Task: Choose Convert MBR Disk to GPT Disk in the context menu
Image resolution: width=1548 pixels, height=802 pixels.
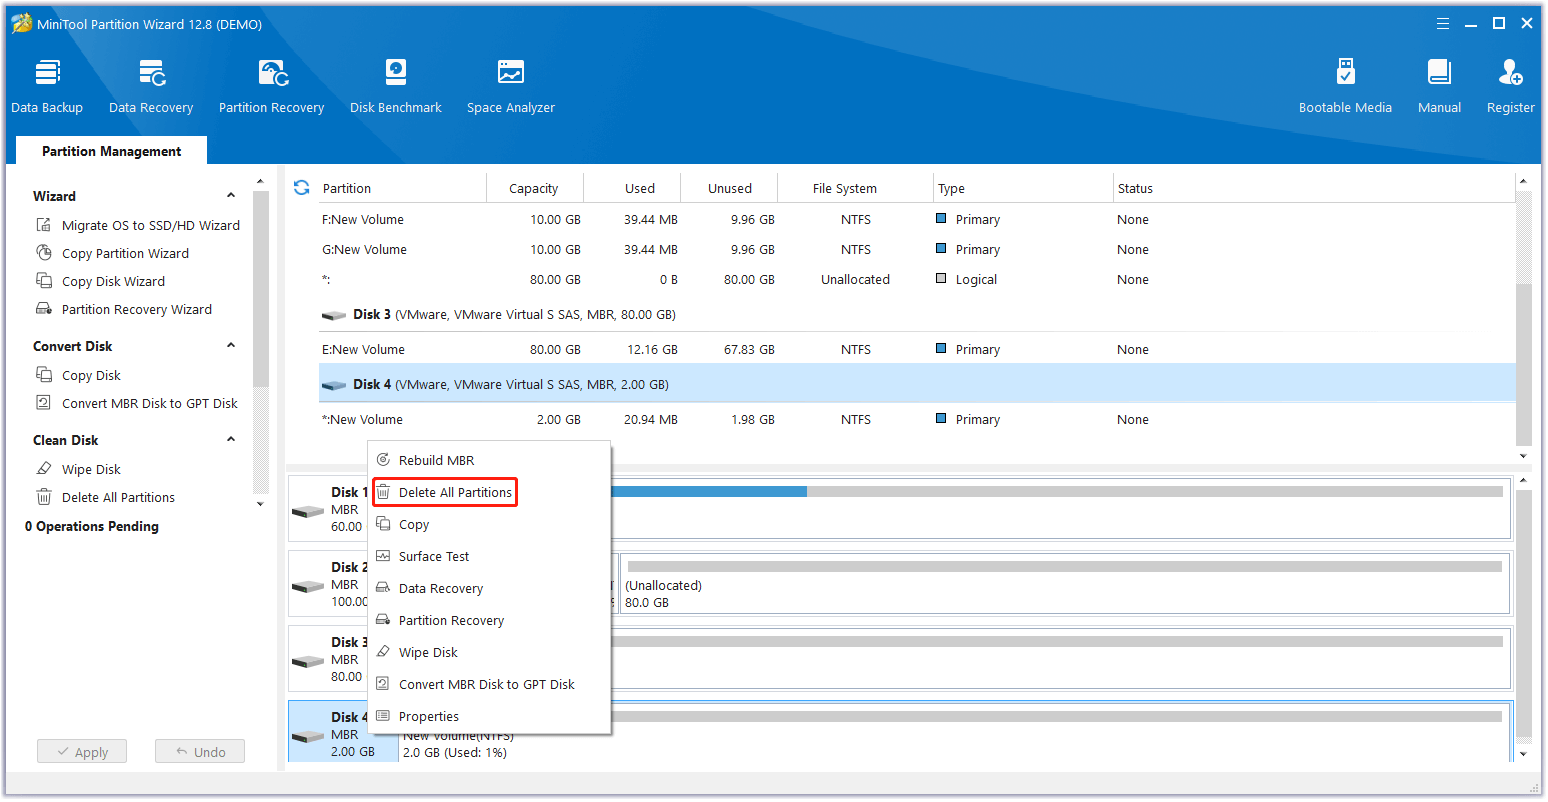Action: tap(490, 684)
